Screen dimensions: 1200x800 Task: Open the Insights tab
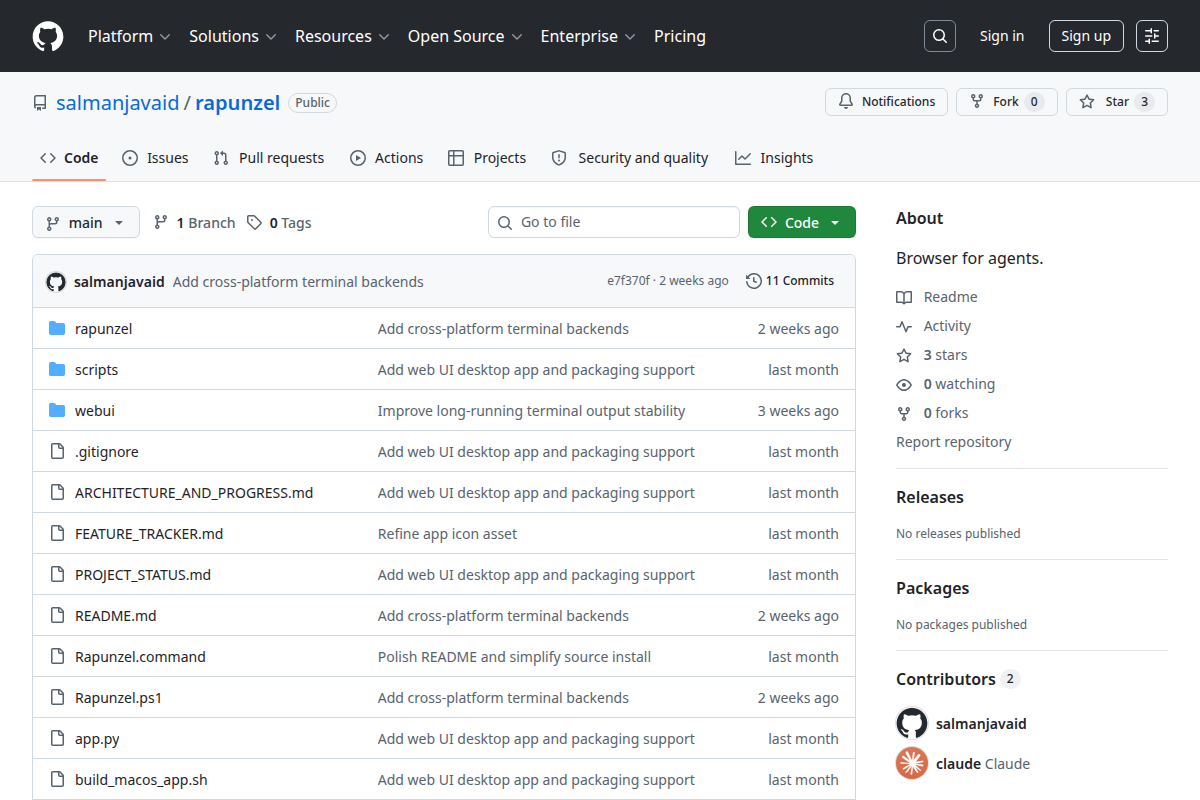pyautogui.click(x=774, y=158)
